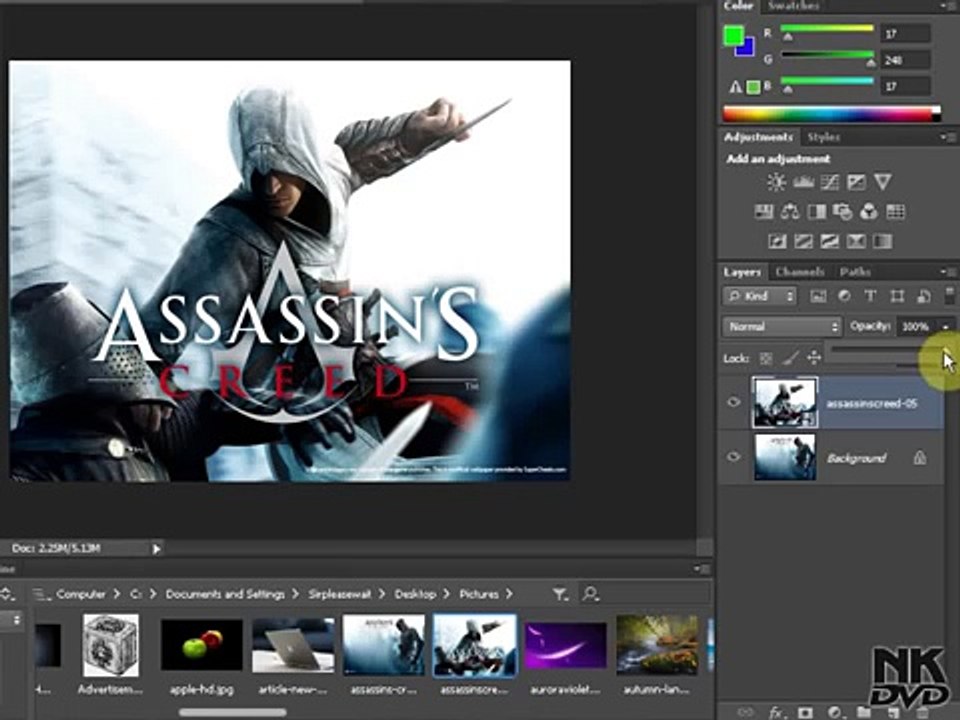Open the Normal blend mode dropdown
This screenshot has height=720, width=960.
click(782, 326)
